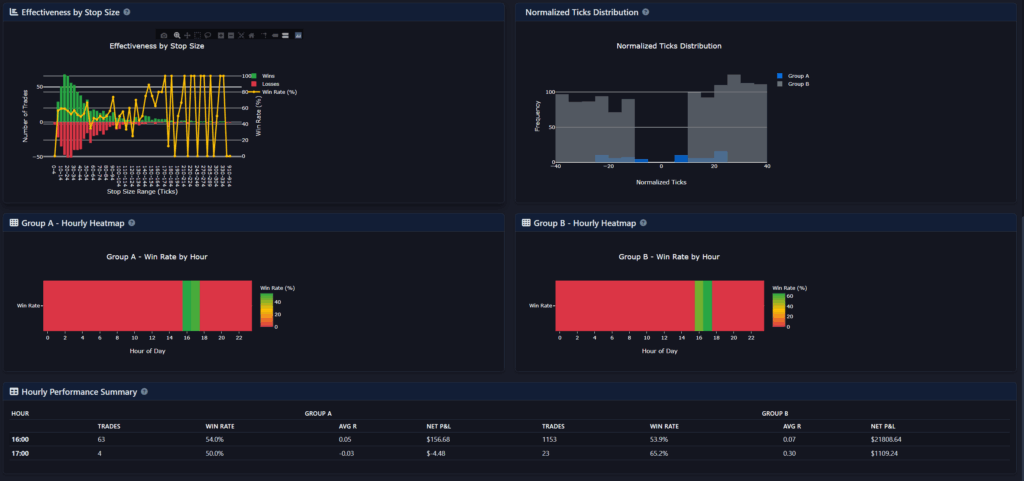Toggle the Wins legend entry
The height and width of the screenshot is (481, 1024).
pyautogui.click(x=268, y=76)
